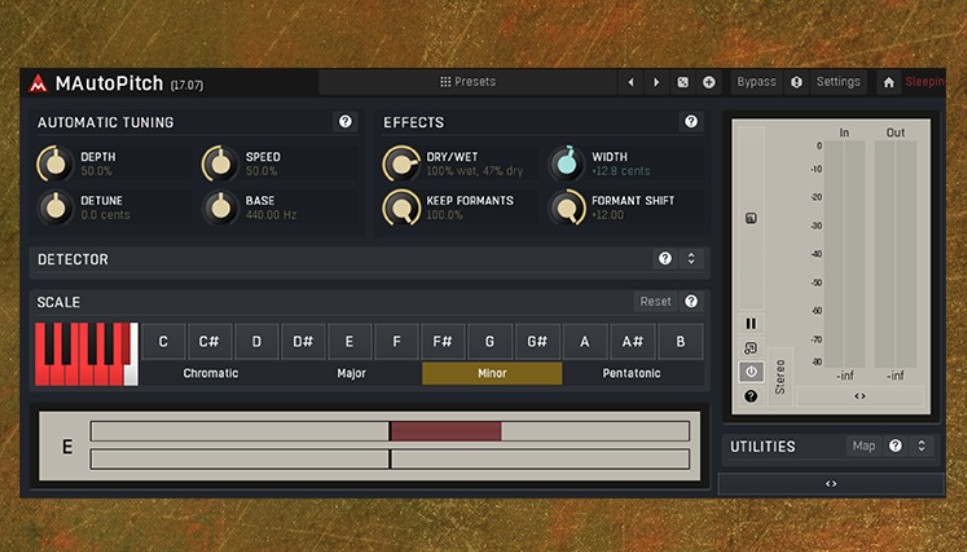This screenshot has width=967, height=552.
Task: Toggle note F in scale
Action: tap(397, 342)
